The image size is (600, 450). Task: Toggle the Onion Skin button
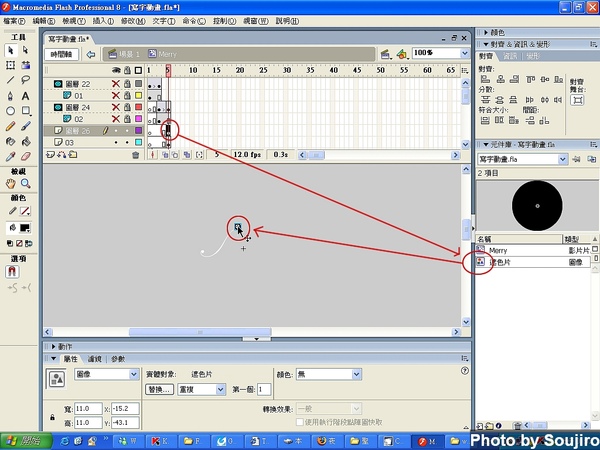tap(165, 155)
